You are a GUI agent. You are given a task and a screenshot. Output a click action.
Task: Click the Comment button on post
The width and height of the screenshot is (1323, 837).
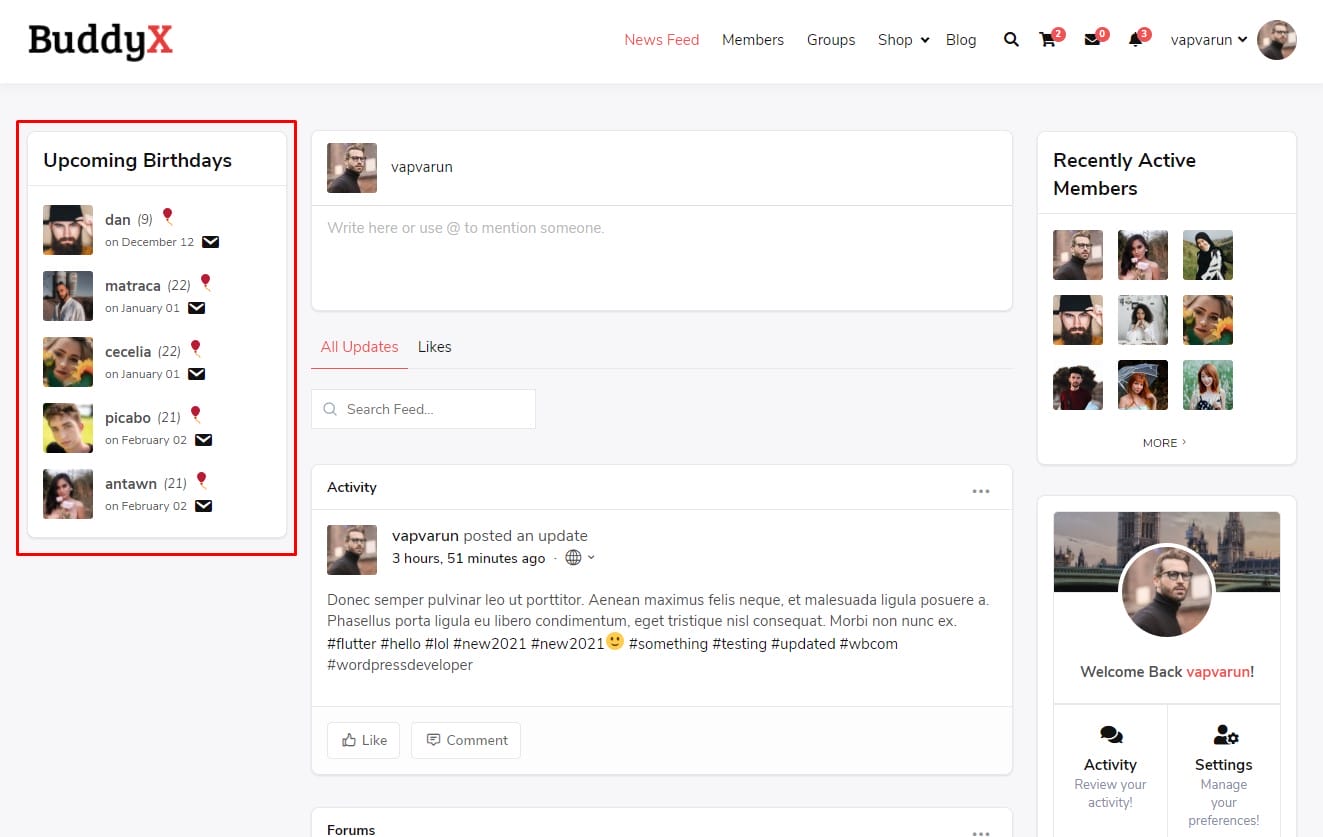[x=466, y=740]
